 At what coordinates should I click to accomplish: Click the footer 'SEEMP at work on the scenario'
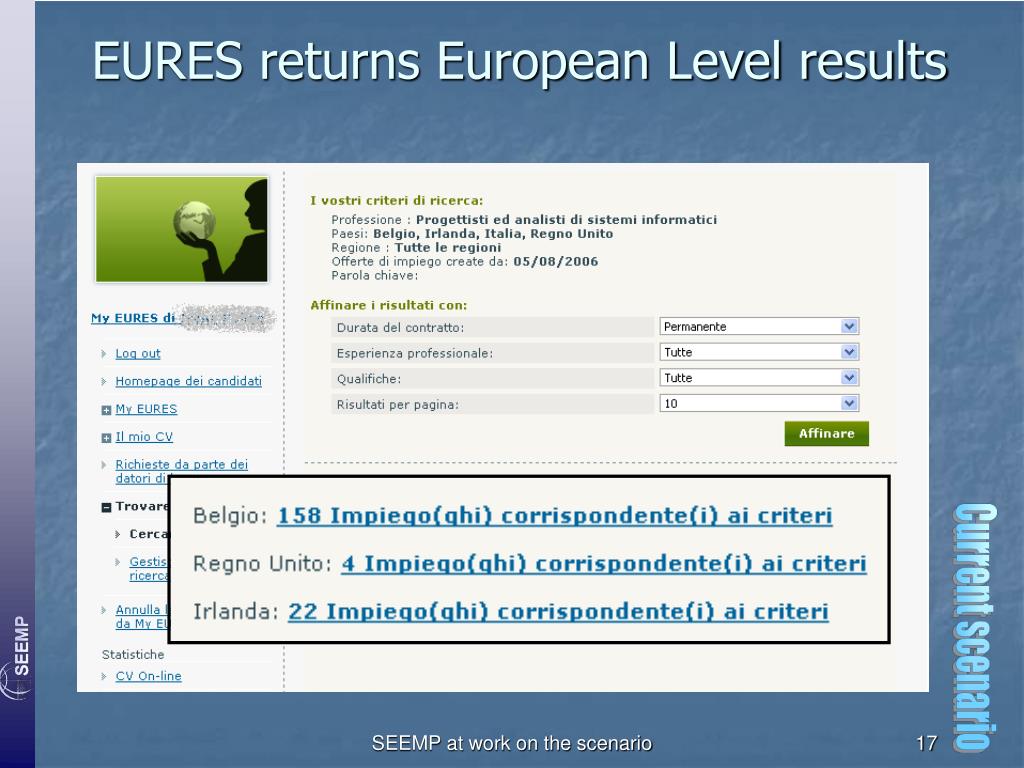click(511, 743)
